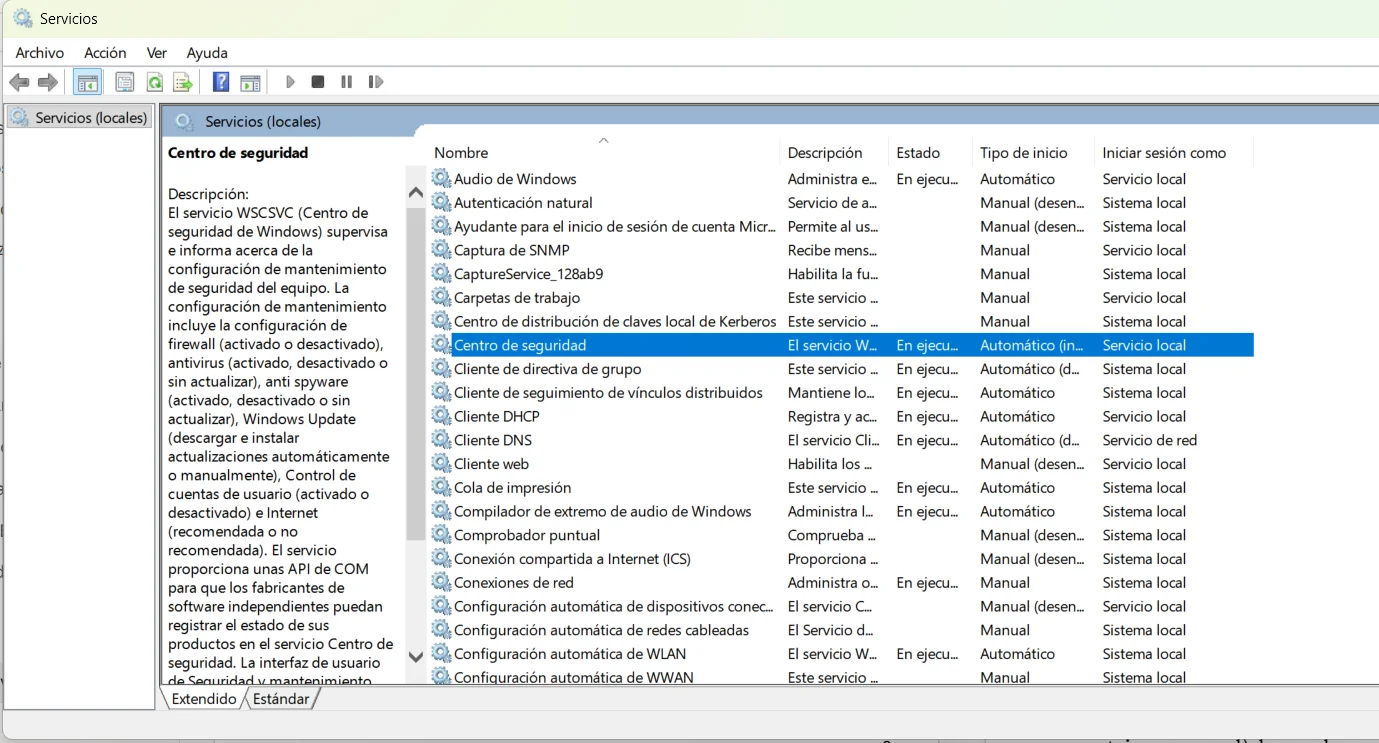The height and width of the screenshot is (743, 1379).
Task: Switch to the Extendido tab
Action: (204, 699)
